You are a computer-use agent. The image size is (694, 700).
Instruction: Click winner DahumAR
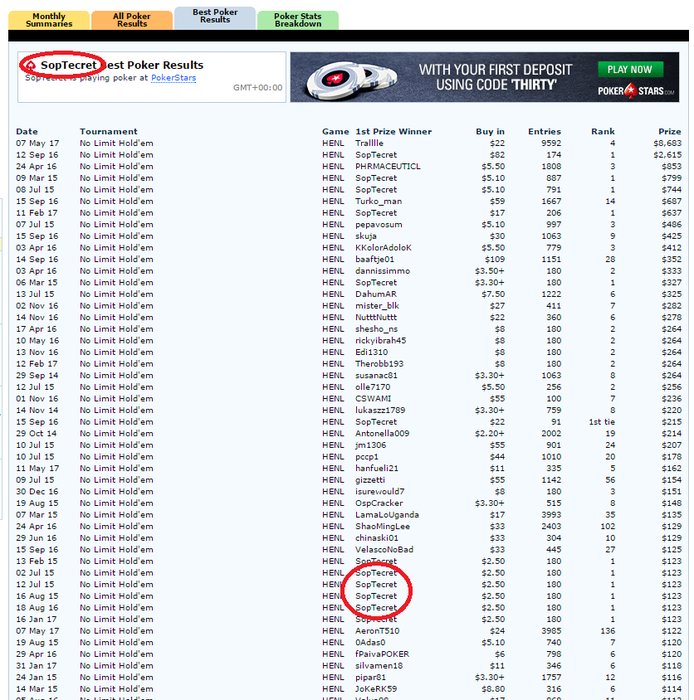coord(376,294)
